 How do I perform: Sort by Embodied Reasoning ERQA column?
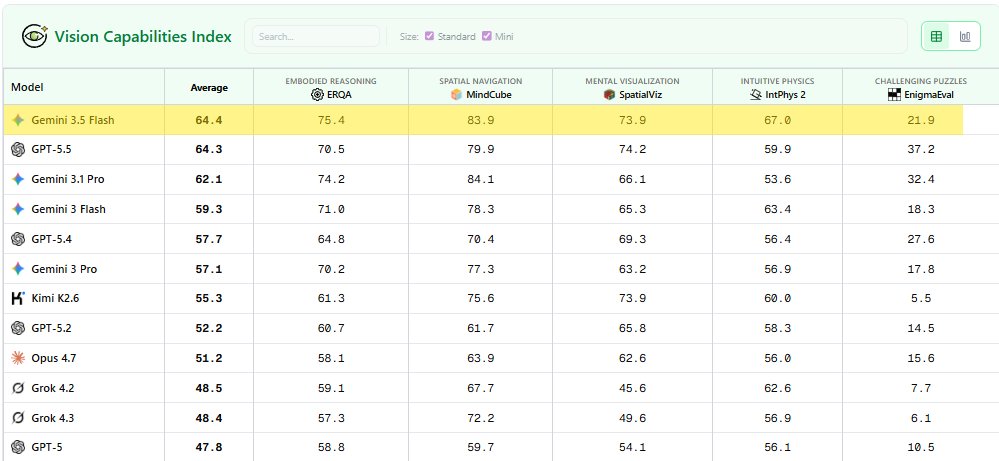[x=331, y=88]
